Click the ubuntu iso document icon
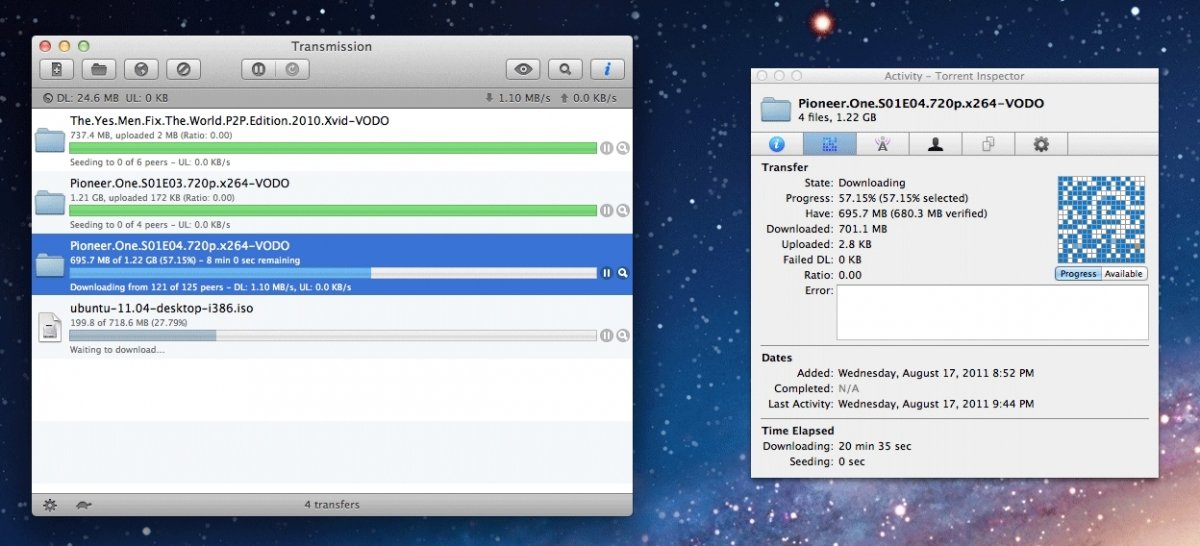This screenshot has width=1200, height=546. click(x=50, y=327)
